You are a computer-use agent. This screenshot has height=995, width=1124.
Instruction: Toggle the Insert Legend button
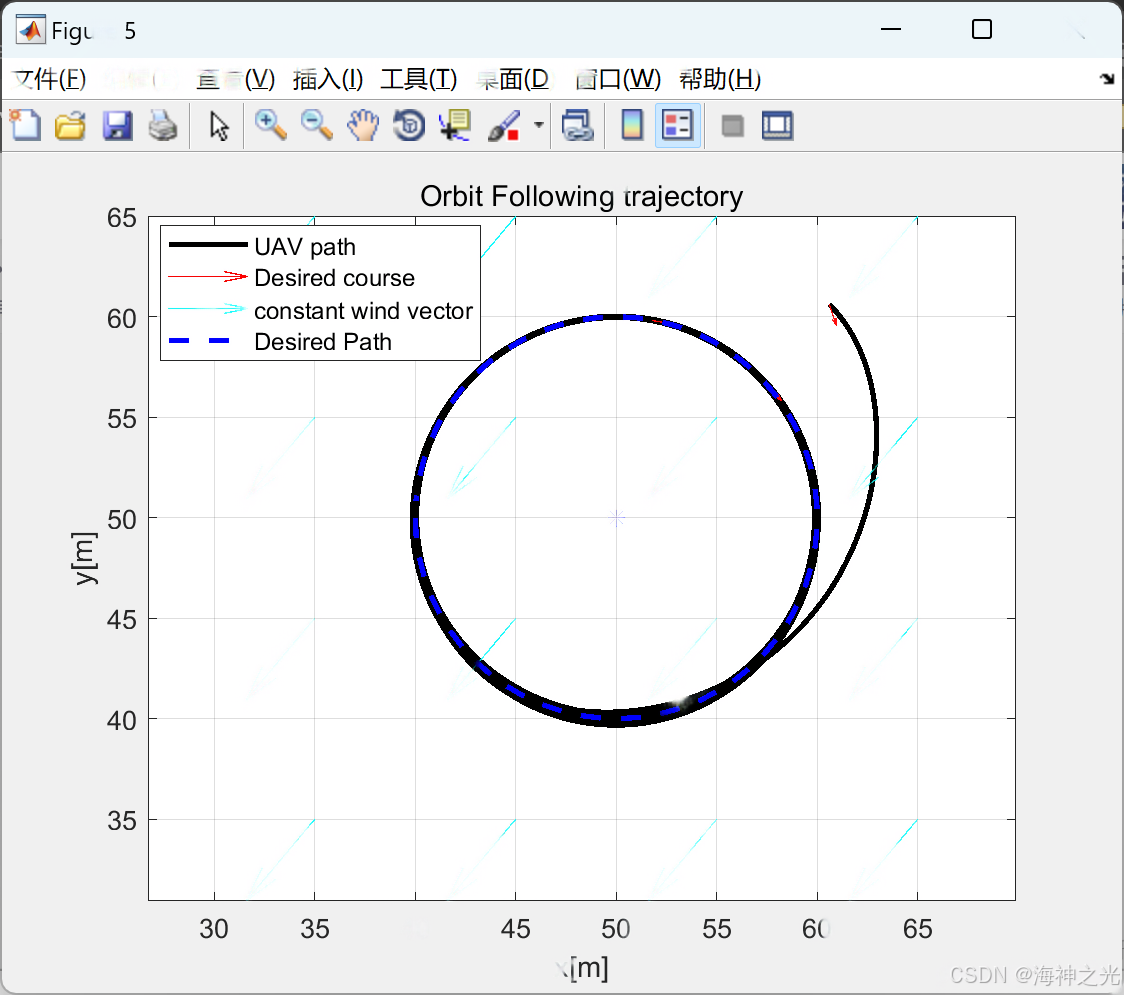tap(677, 125)
